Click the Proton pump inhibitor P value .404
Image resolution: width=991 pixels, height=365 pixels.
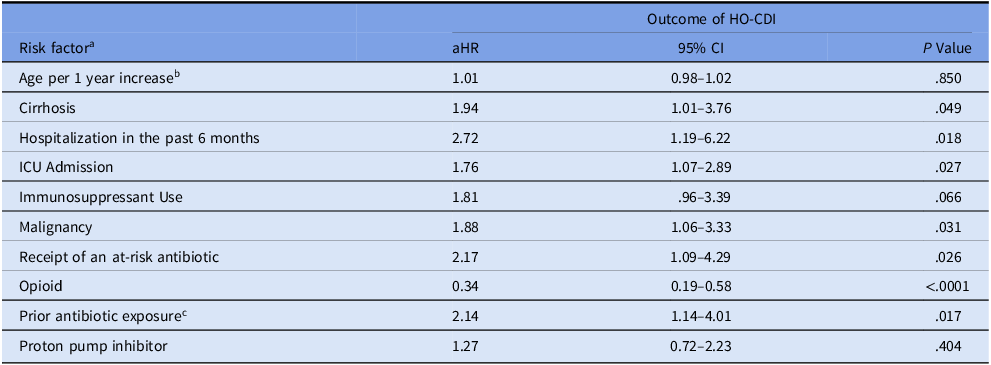[x=950, y=347]
